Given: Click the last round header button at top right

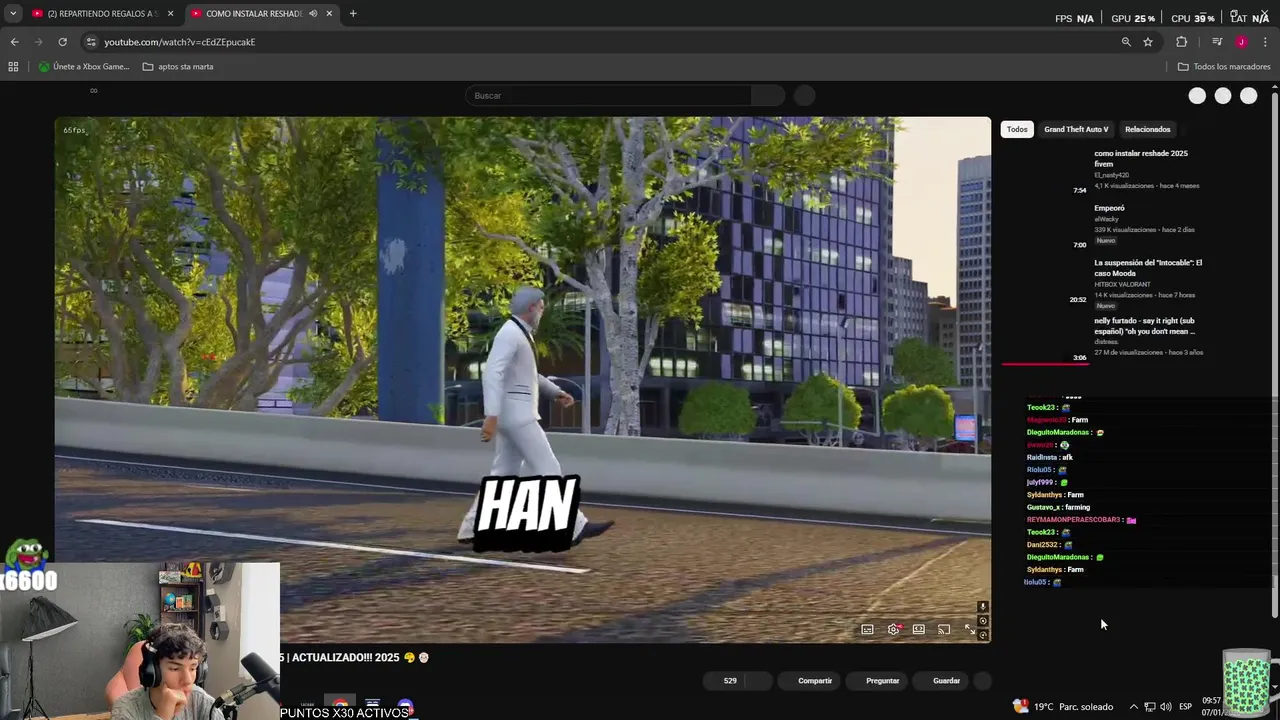Looking at the screenshot, I should [x=1249, y=96].
